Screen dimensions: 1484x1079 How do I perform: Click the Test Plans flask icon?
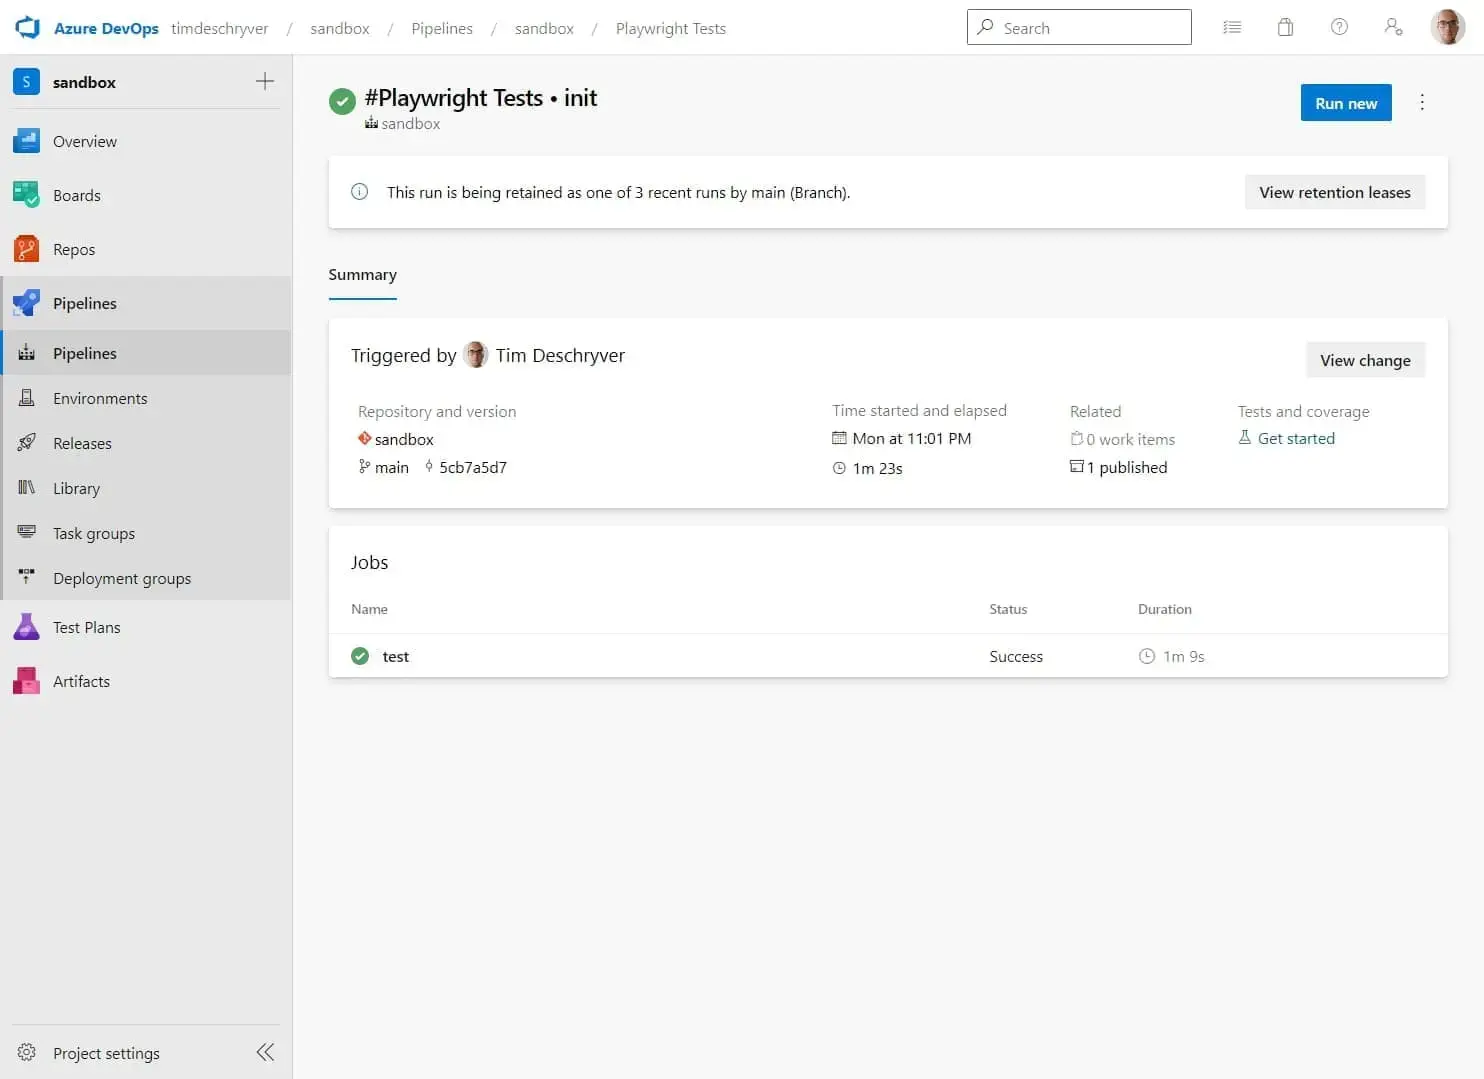[26, 627]
